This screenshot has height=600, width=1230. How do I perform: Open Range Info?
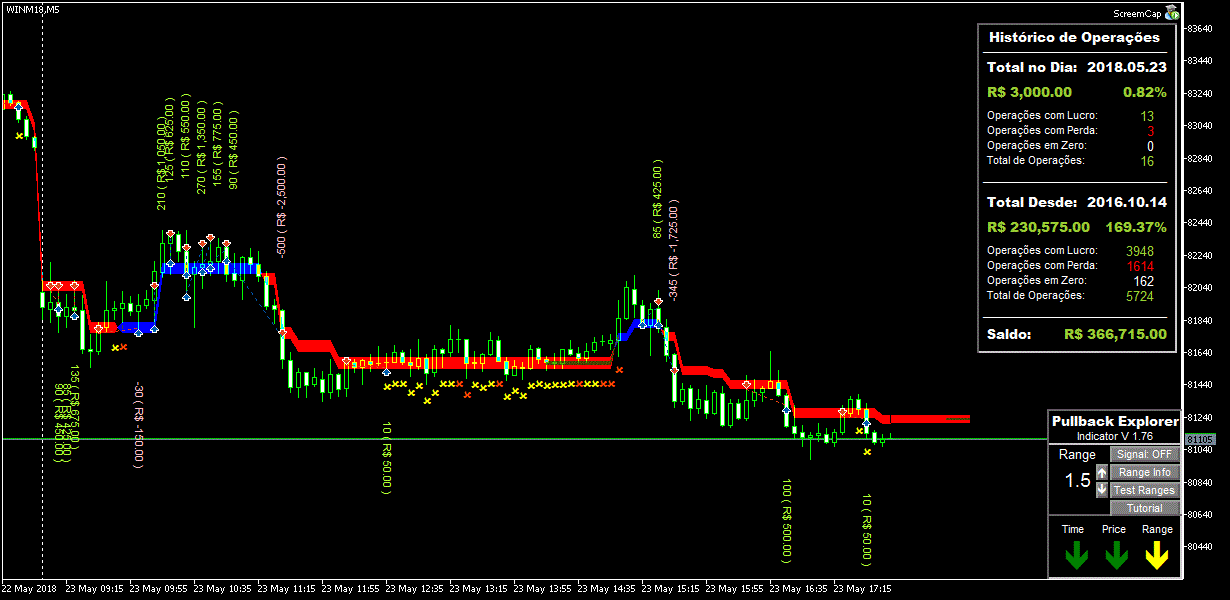(1144, 472)
